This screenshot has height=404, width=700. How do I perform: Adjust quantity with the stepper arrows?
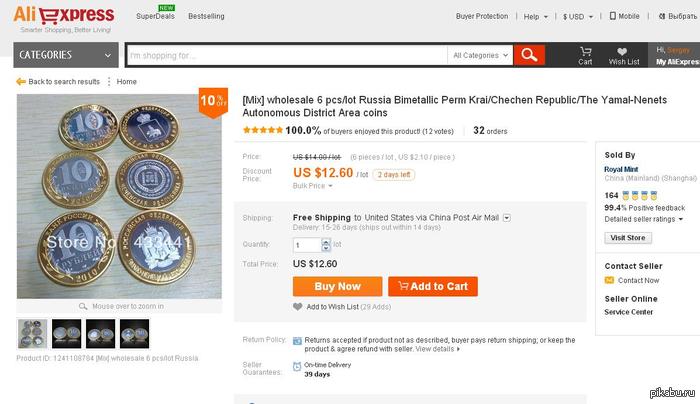click(x=326, y=244)
